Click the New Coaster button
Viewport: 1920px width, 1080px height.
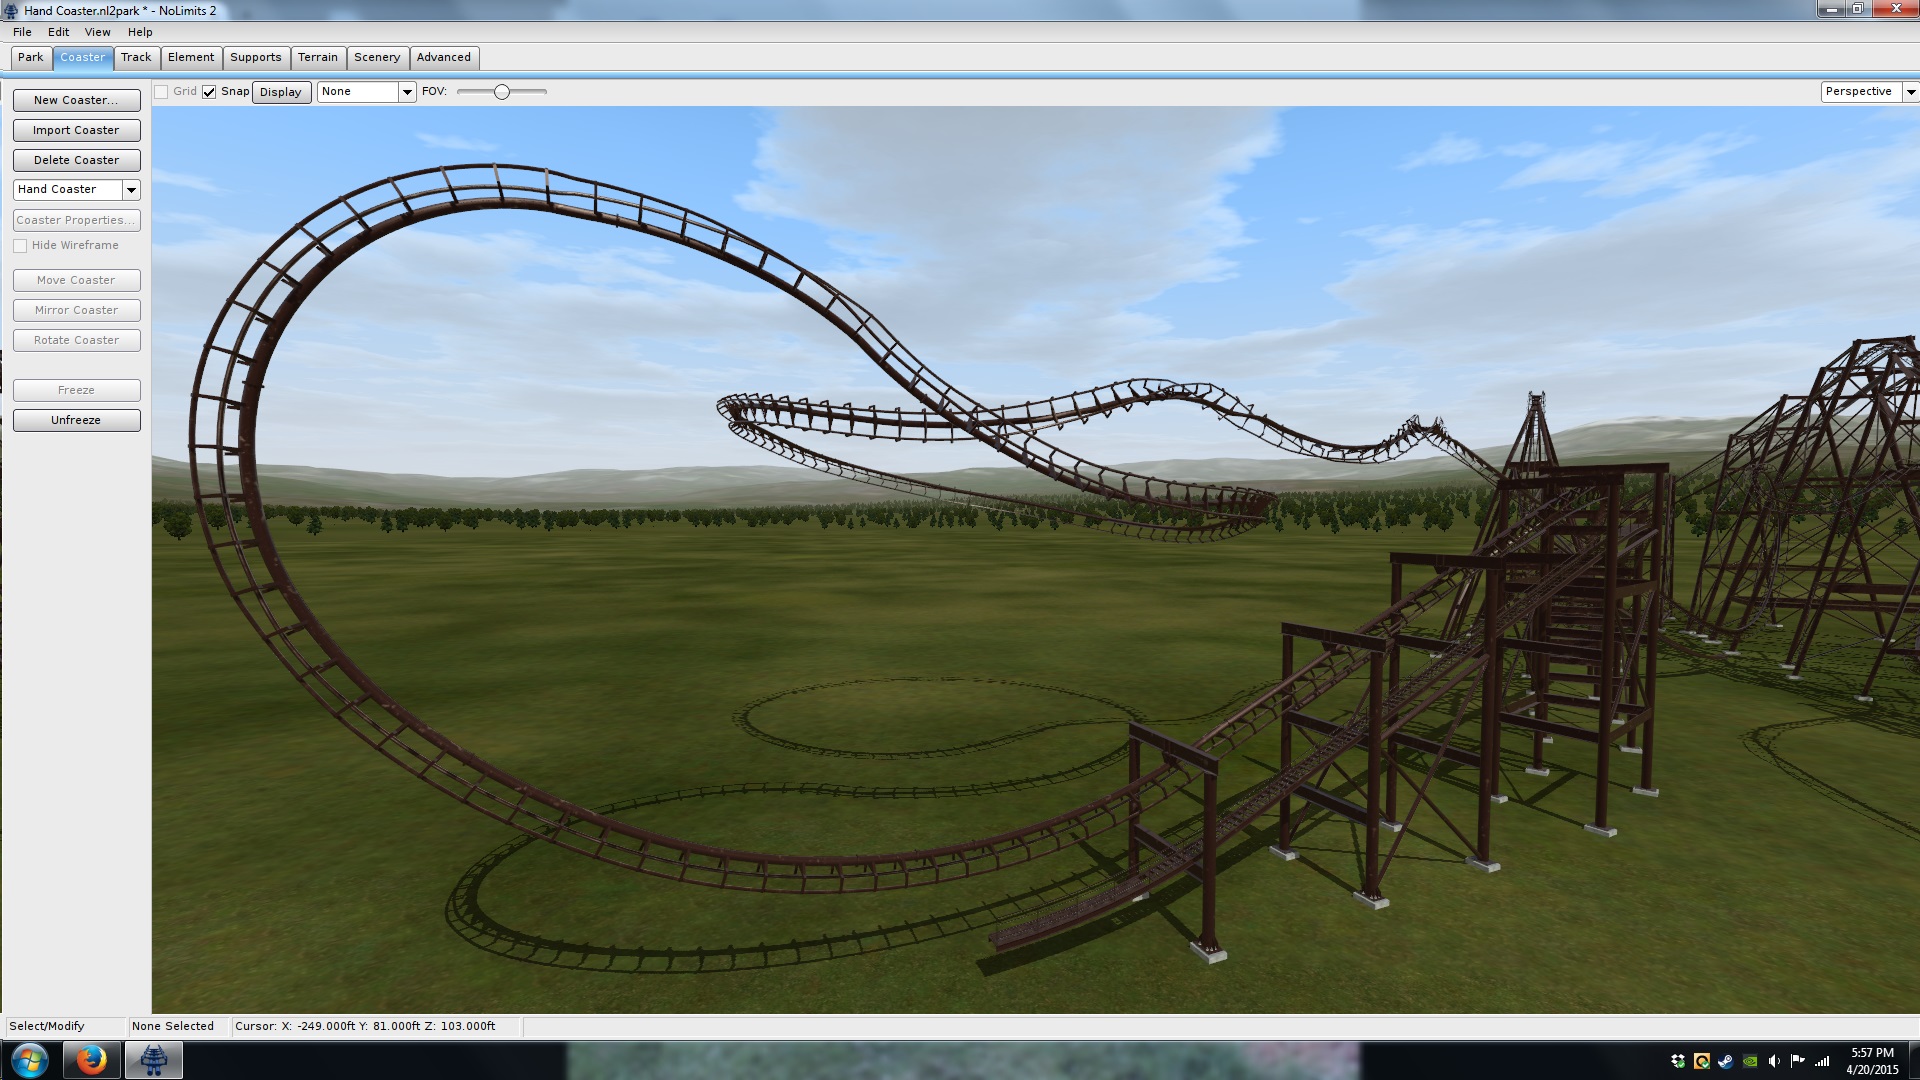(x=76, y=100)
